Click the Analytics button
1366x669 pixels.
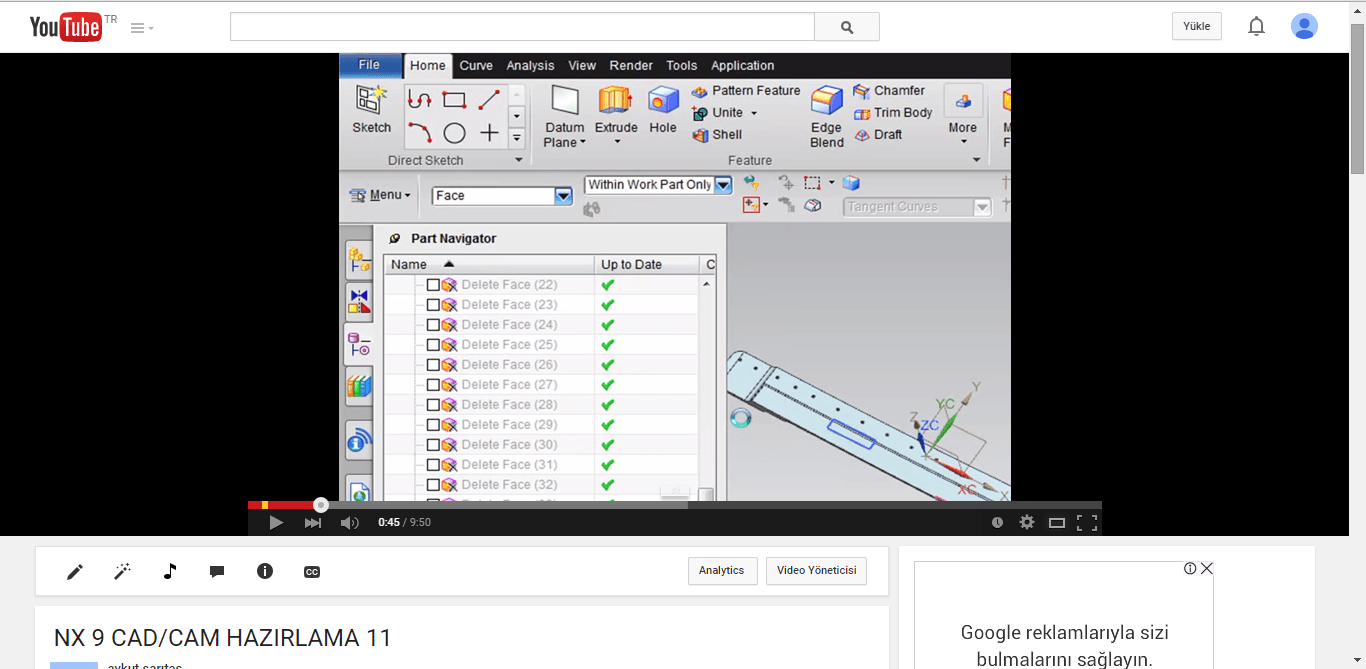click(x=722, y=571)
